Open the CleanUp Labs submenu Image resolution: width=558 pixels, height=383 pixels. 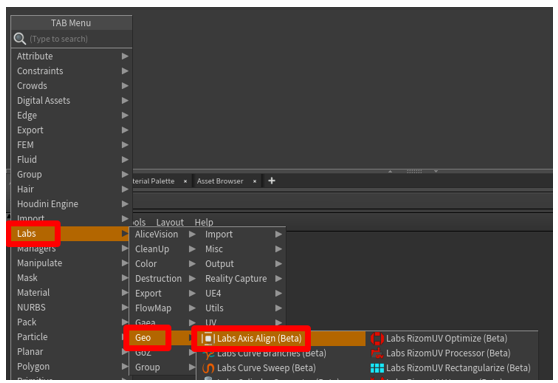165,249
